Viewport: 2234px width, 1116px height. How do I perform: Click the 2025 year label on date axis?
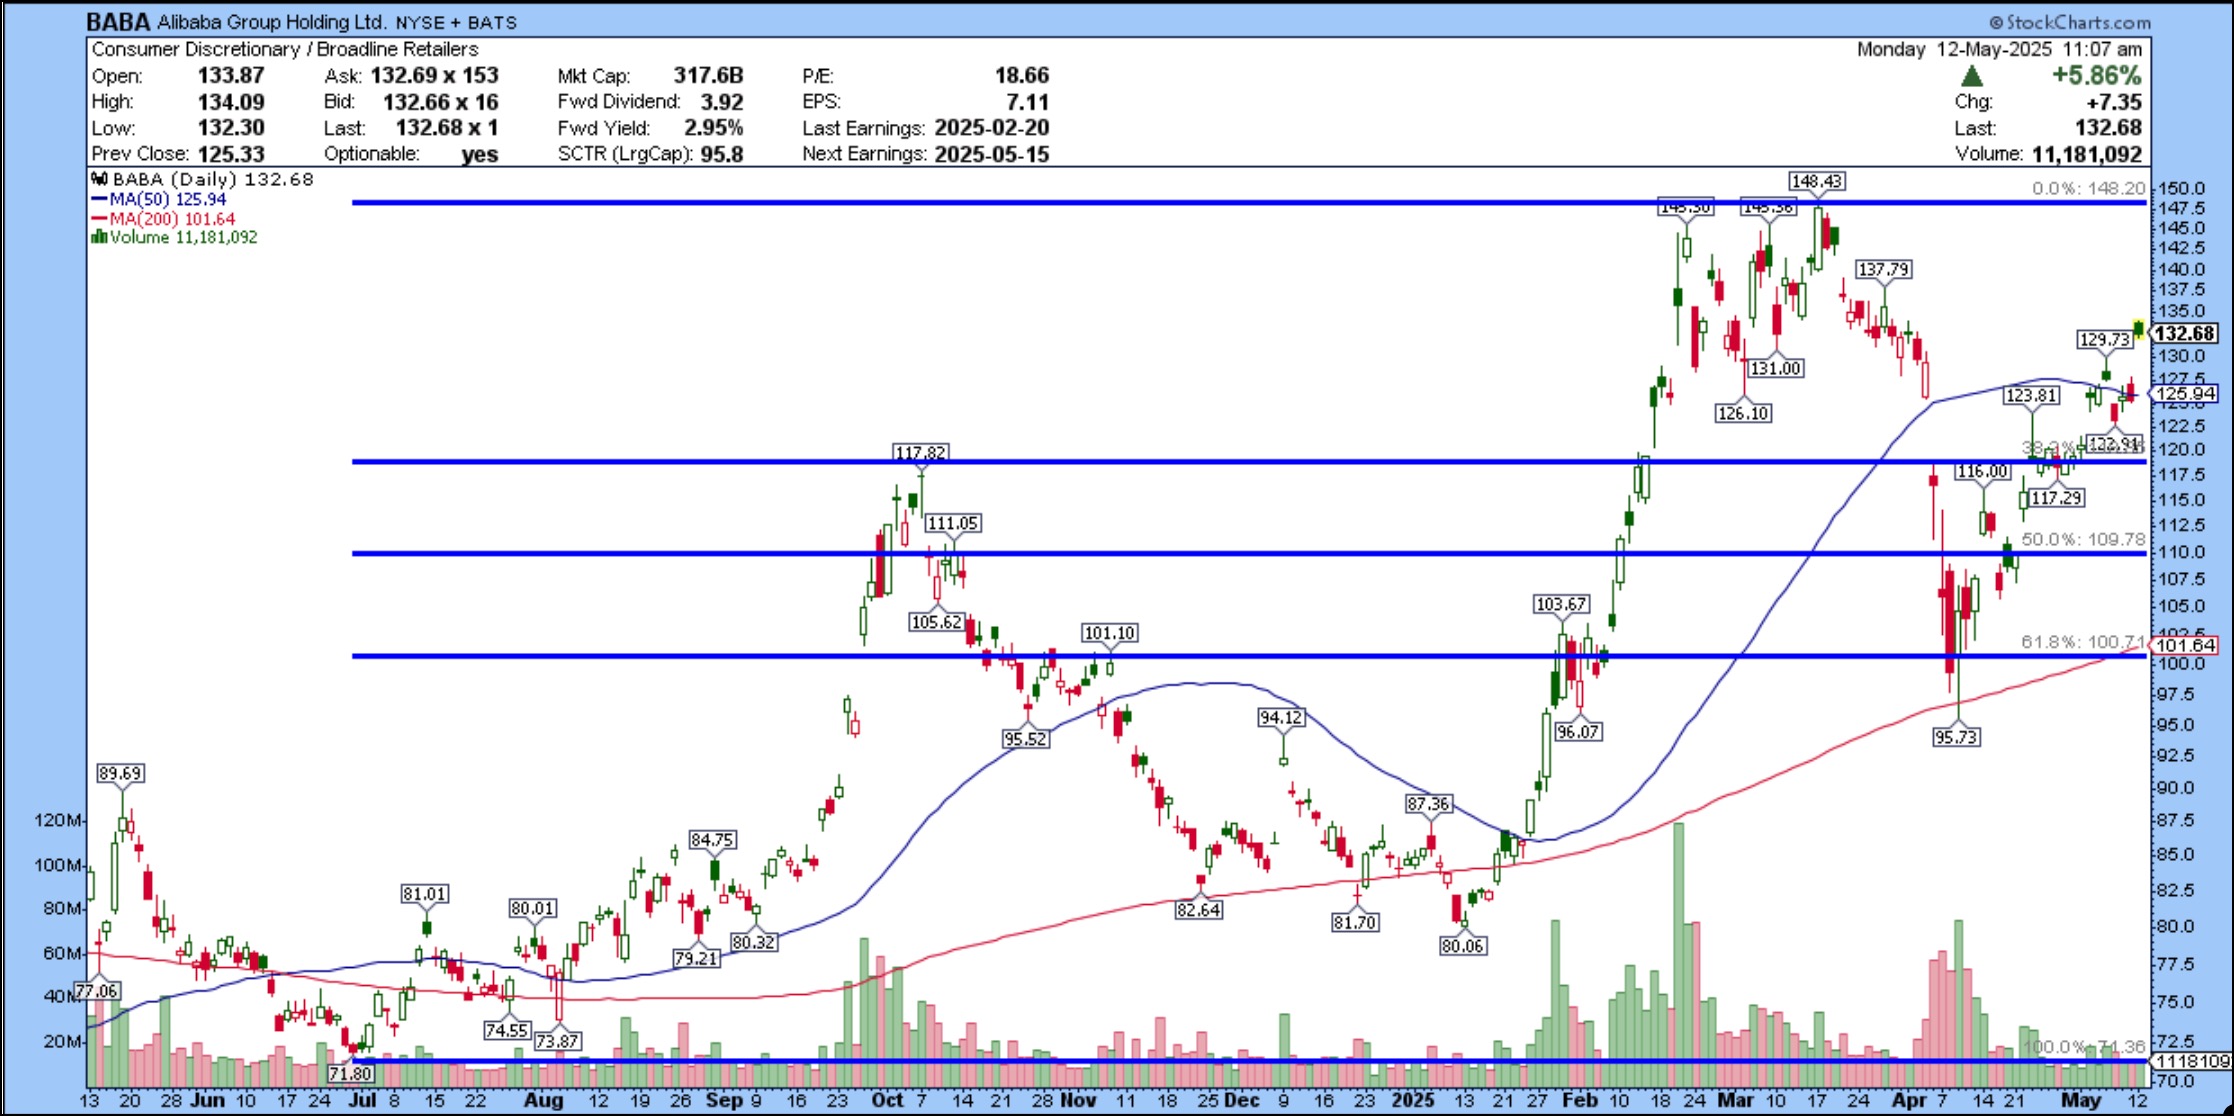(1412, 1099)
